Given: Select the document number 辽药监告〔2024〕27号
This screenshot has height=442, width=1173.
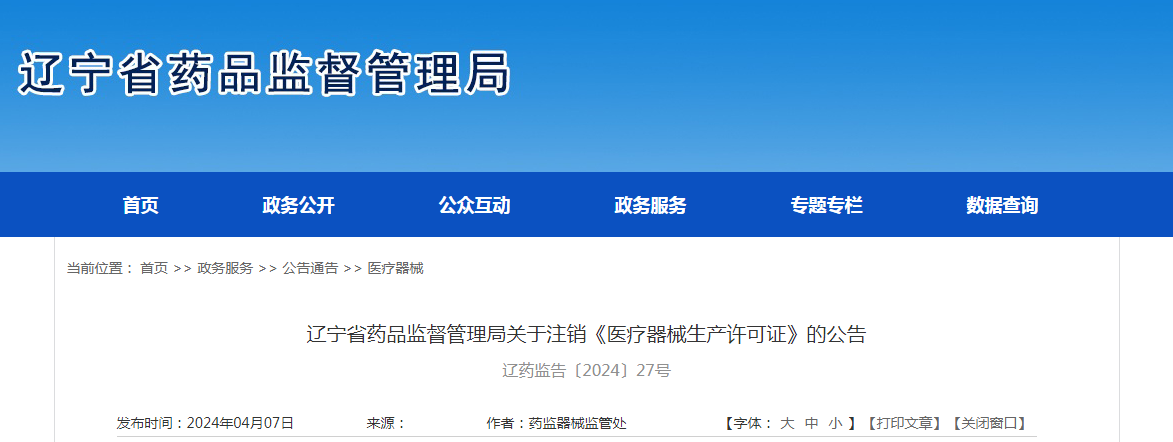Looking at the screenshot, I should (586, 371).
